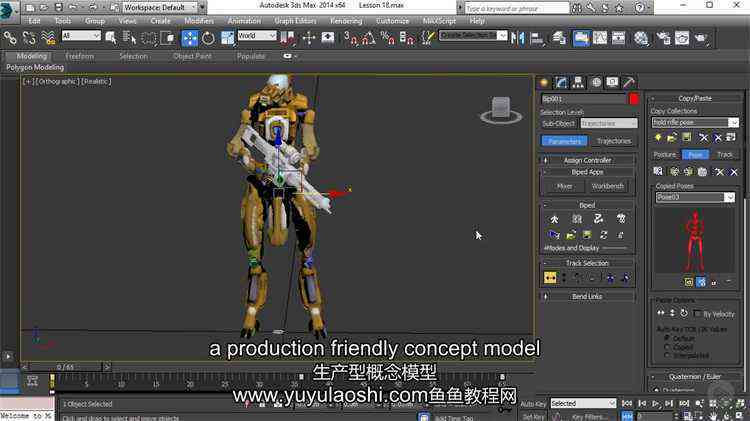Image resolution: width=750 pixels, height=421 pixels.
Task: Click the Bip001 object name field
Action: click(x=583, y=99)
